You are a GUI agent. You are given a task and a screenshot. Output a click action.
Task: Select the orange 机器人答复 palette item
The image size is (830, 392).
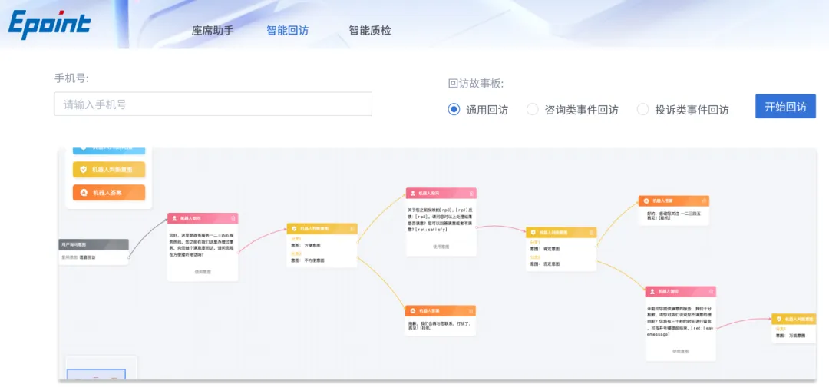coord(109,192)
